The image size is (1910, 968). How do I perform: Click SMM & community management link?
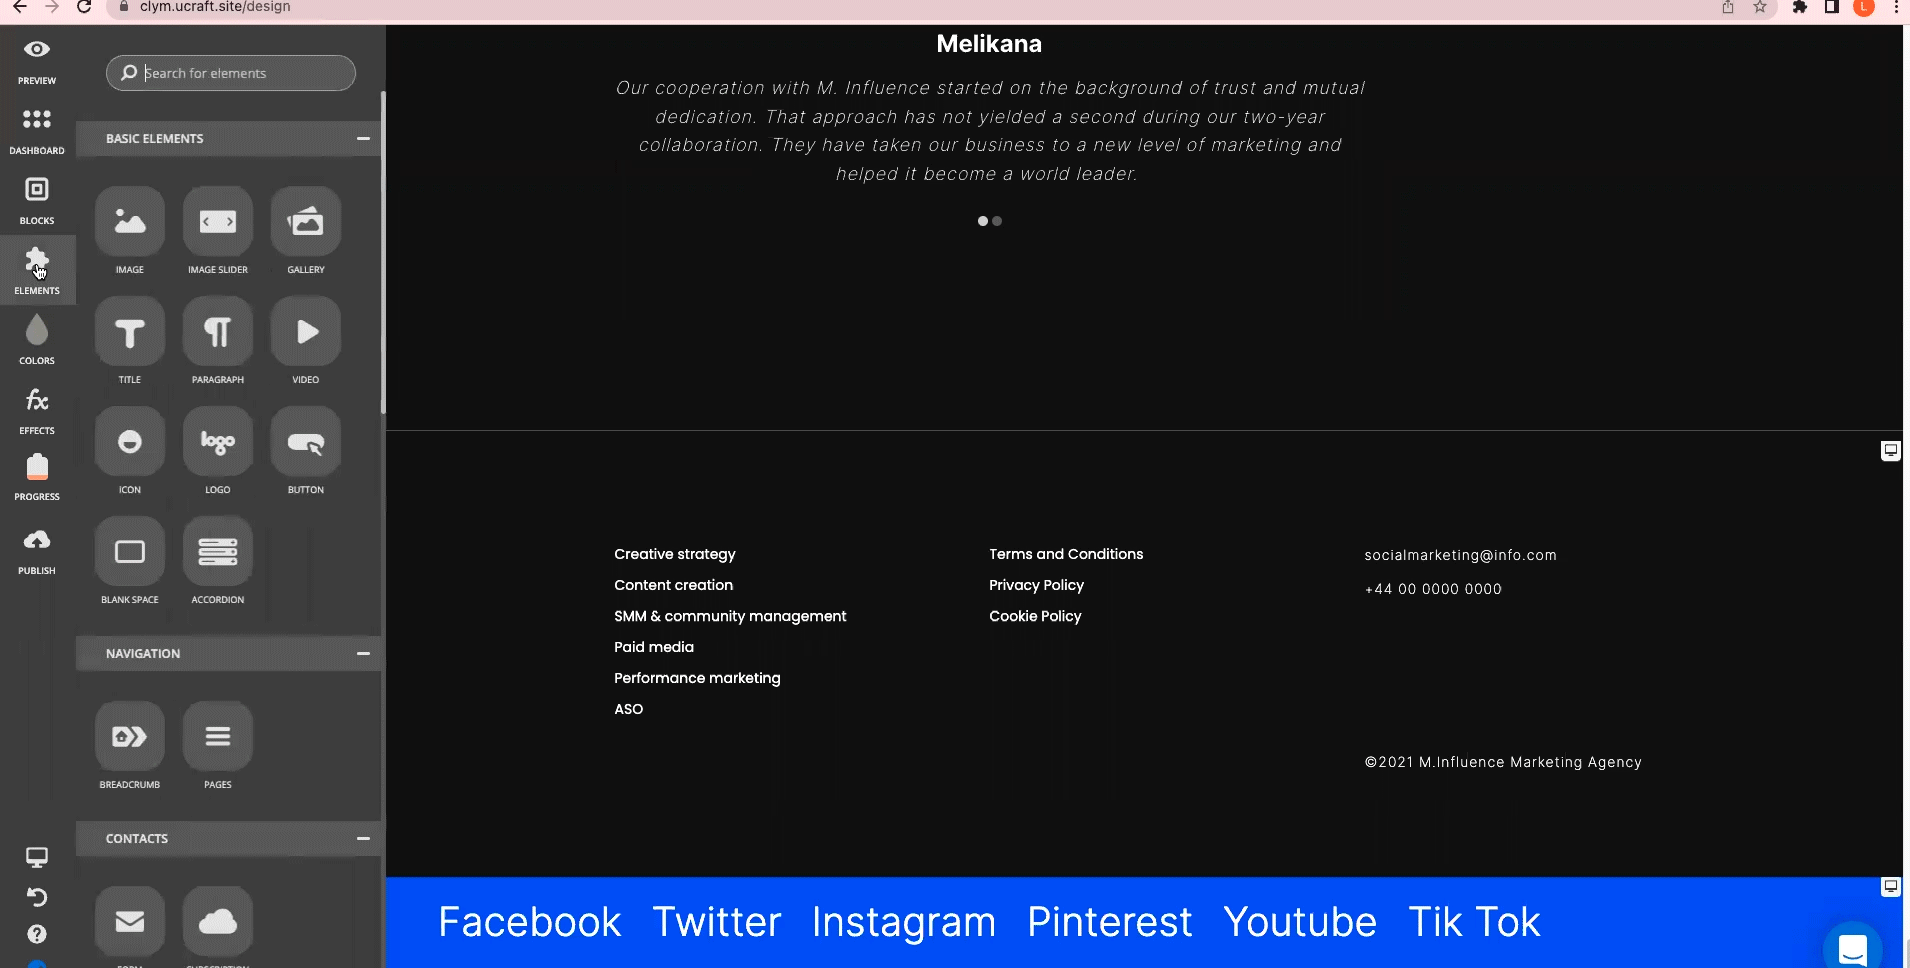(x=730, y=616)
